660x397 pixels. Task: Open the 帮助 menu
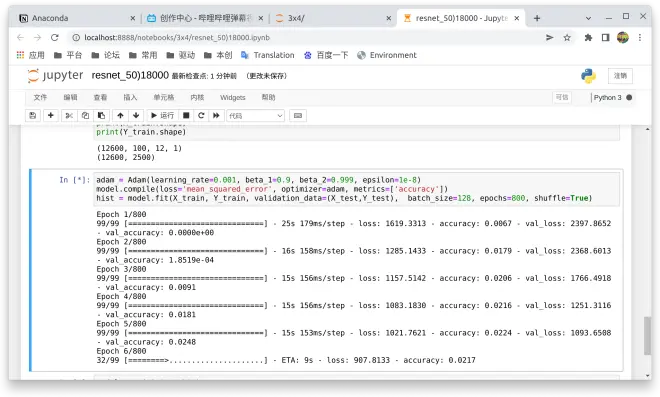coord(268,97)
